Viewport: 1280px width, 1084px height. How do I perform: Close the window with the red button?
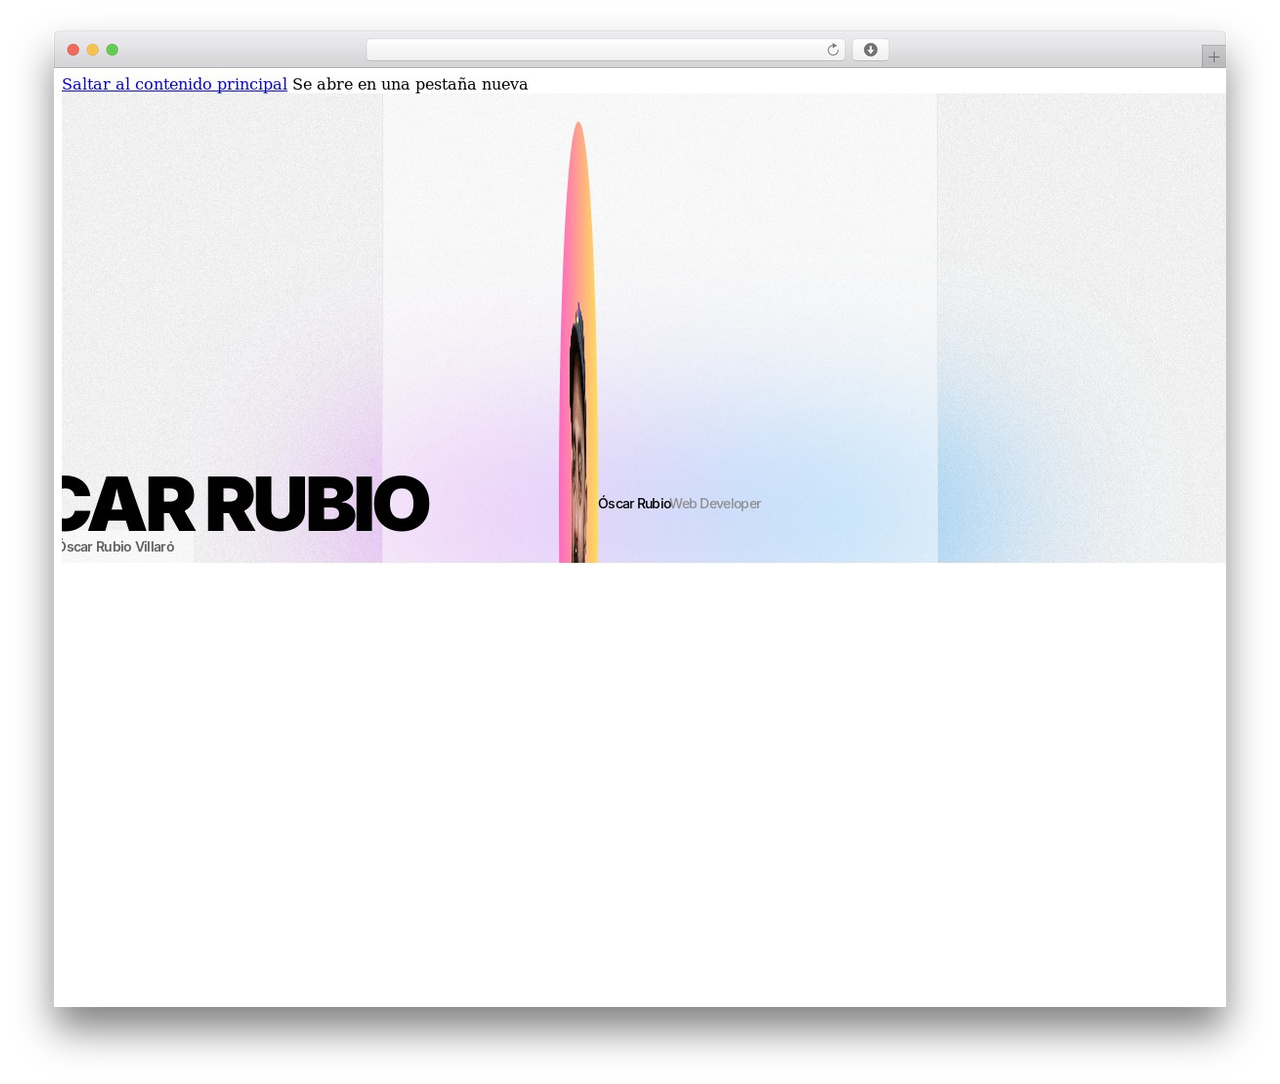click(73, 50)
